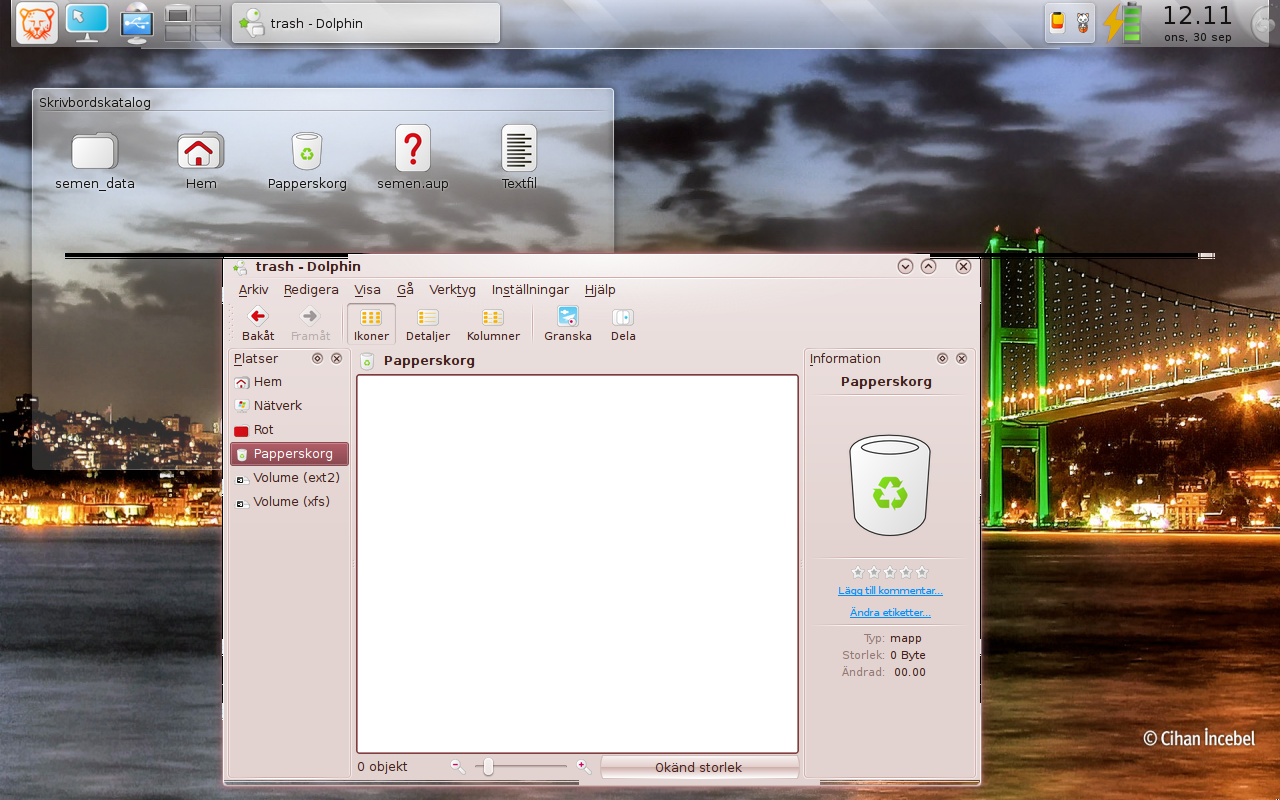
Task: Open the Visa menu
Action: tap(367, 290)
